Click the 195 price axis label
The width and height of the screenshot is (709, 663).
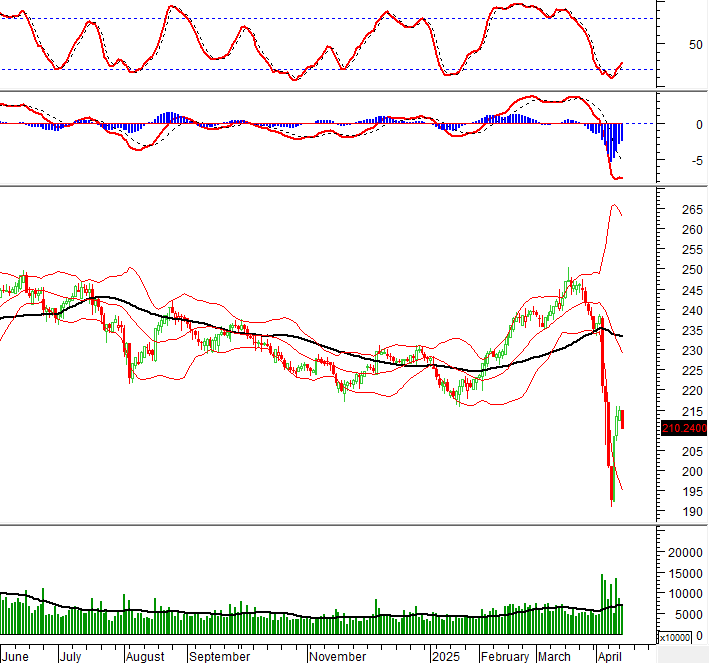coord(692,492)
